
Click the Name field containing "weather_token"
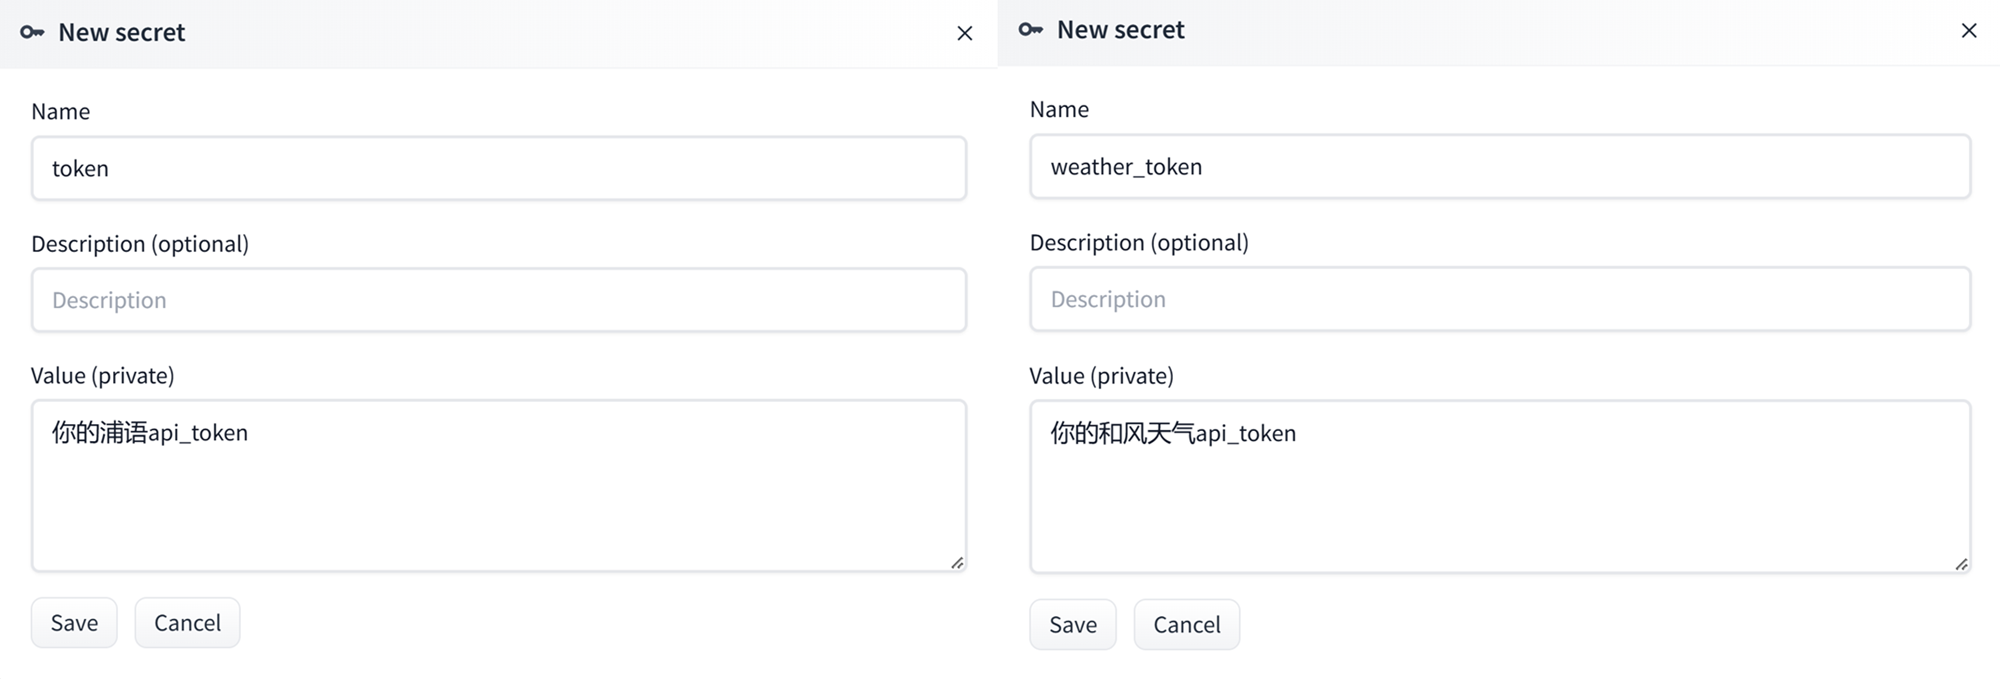1499,167
